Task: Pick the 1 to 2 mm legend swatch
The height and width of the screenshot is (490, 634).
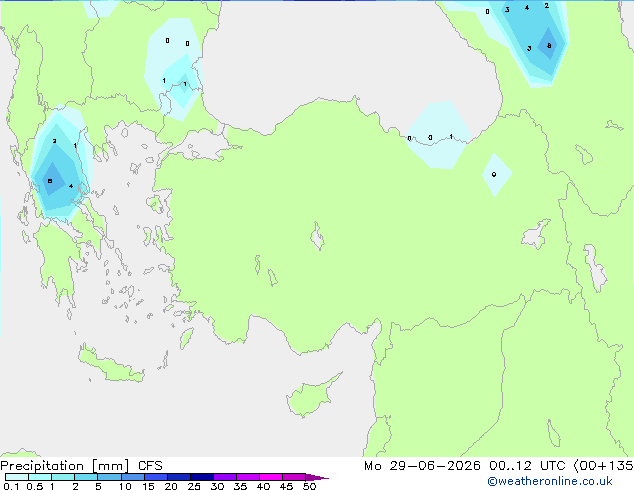Action: pyautogui.click(x=63, y=477)
